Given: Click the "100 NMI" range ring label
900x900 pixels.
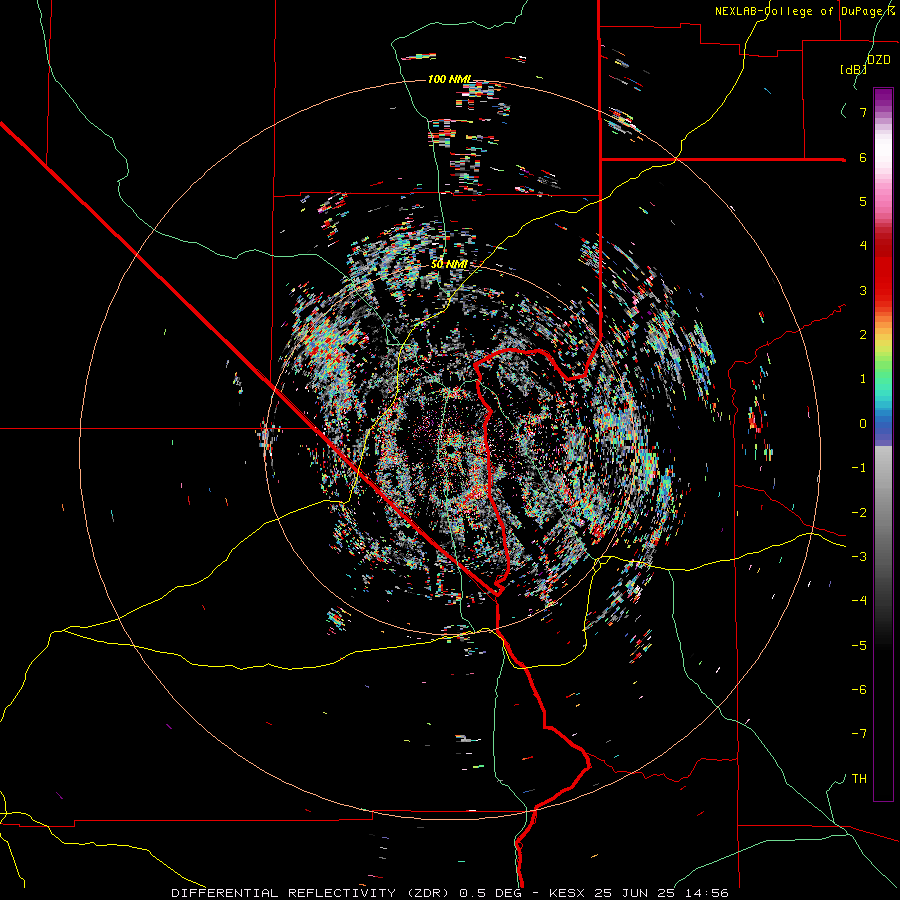Looking at the screenshot, I should click(x=450, y=79).
